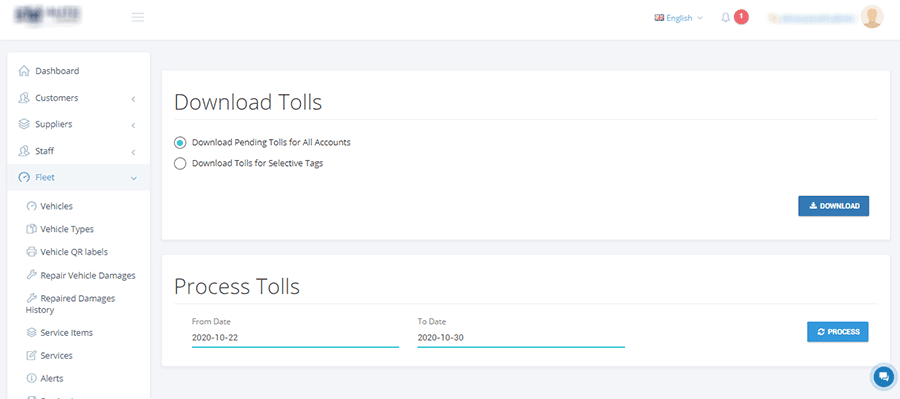Open Service Items menu item
Viewport: 900px width, 399px height.
(60, 332)
